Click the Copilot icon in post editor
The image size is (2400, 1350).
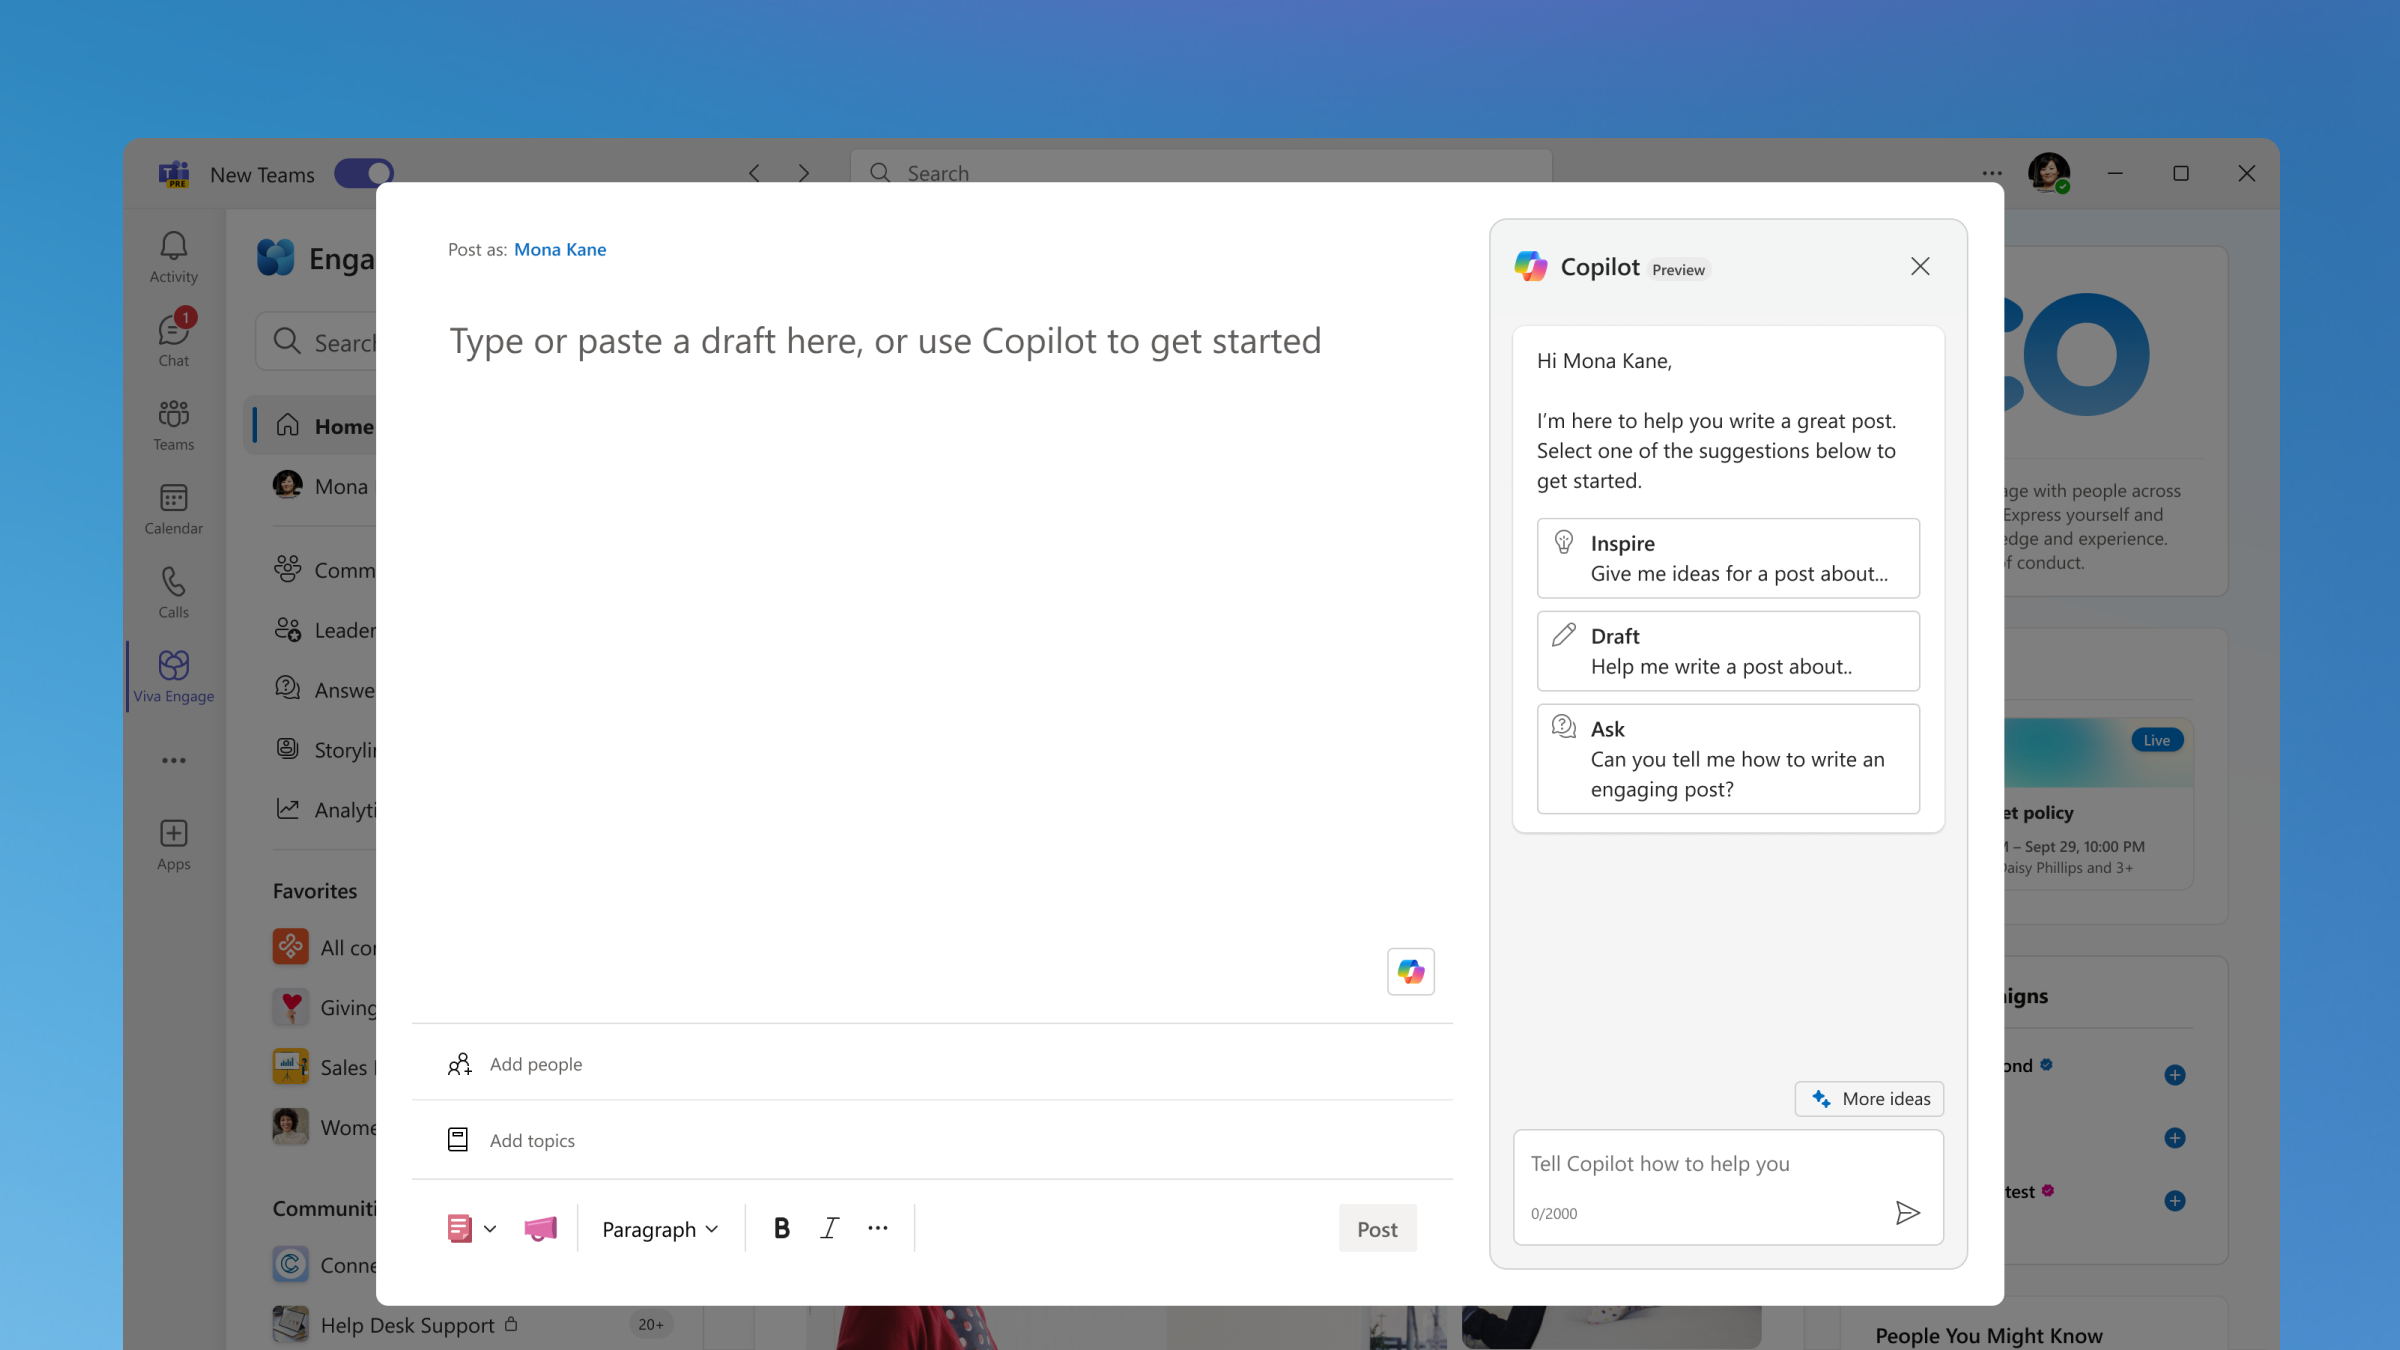click(1409, 971)
